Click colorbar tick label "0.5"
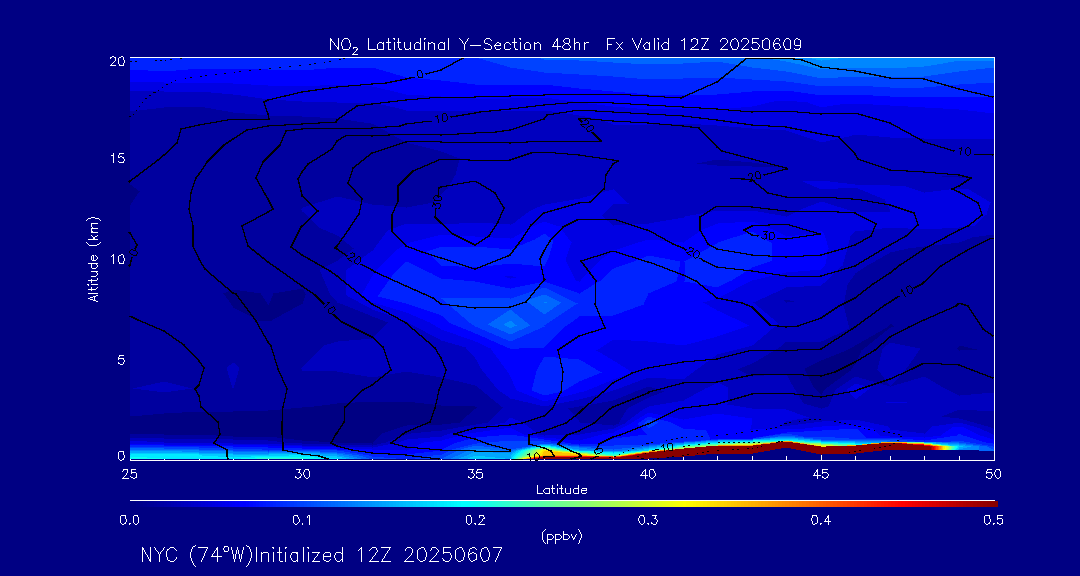The height and width of the screenshot is (576, 1080). (994, 522)
